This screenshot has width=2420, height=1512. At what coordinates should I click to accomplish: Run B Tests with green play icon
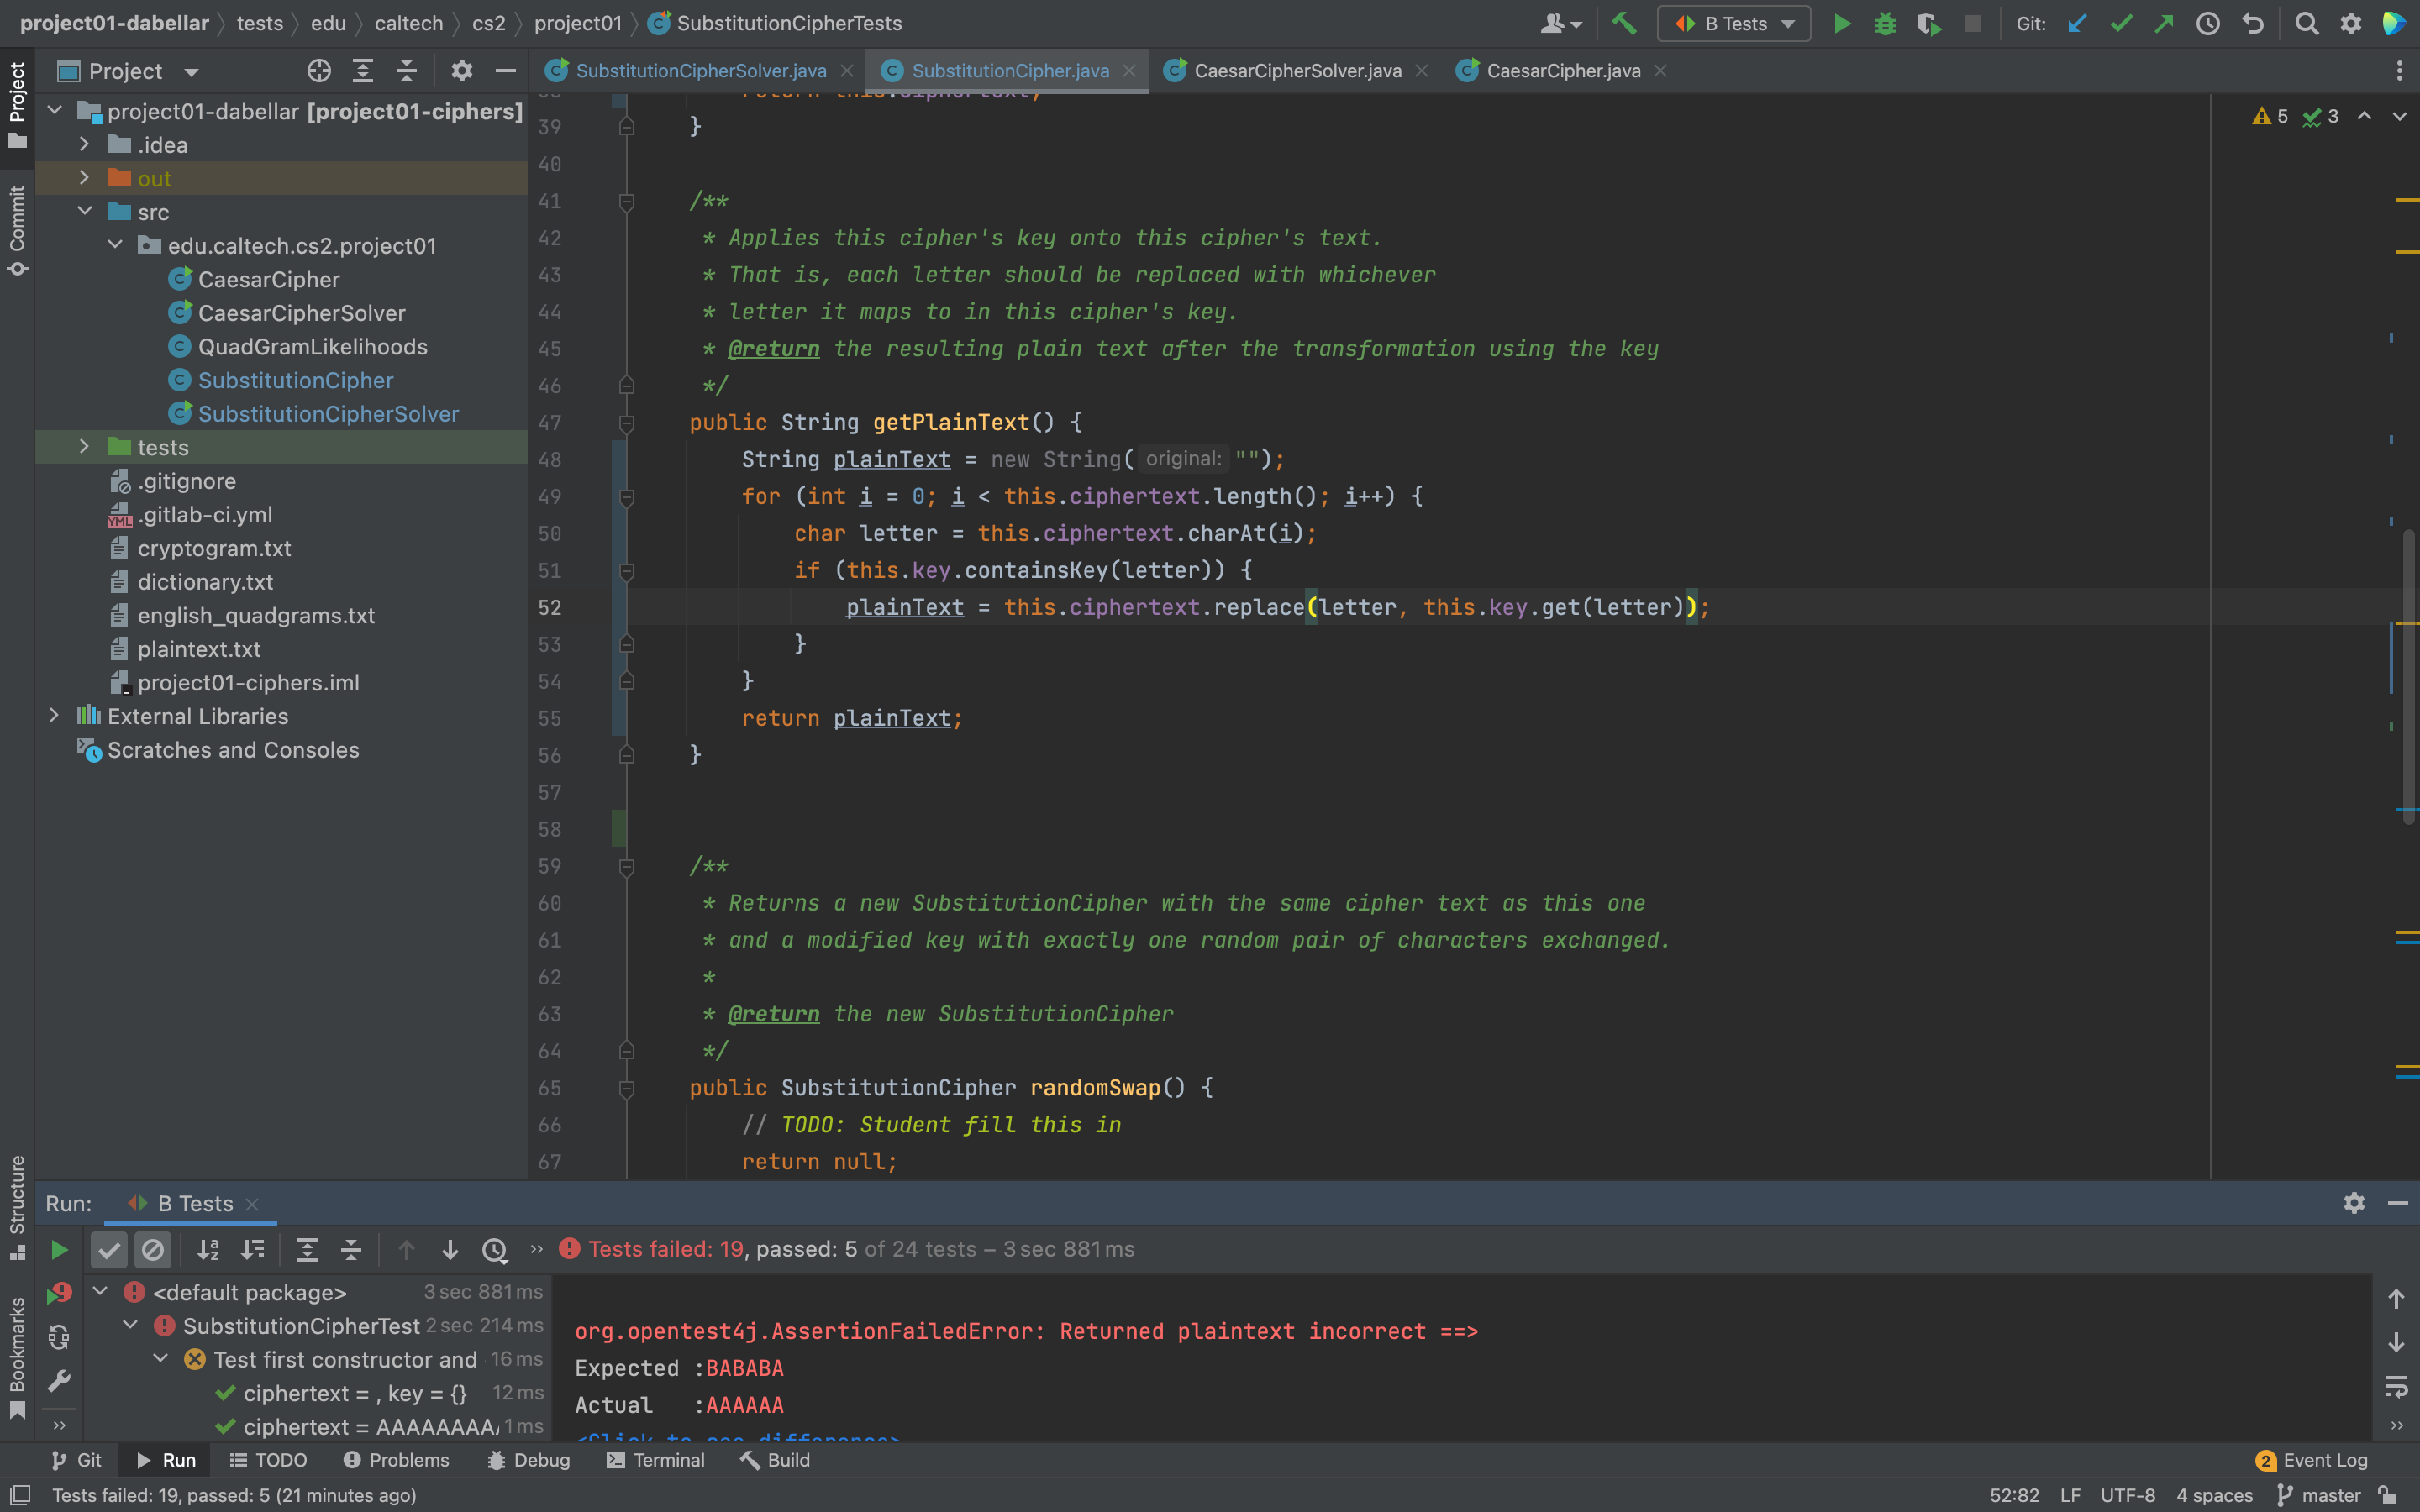(1842, 23)
